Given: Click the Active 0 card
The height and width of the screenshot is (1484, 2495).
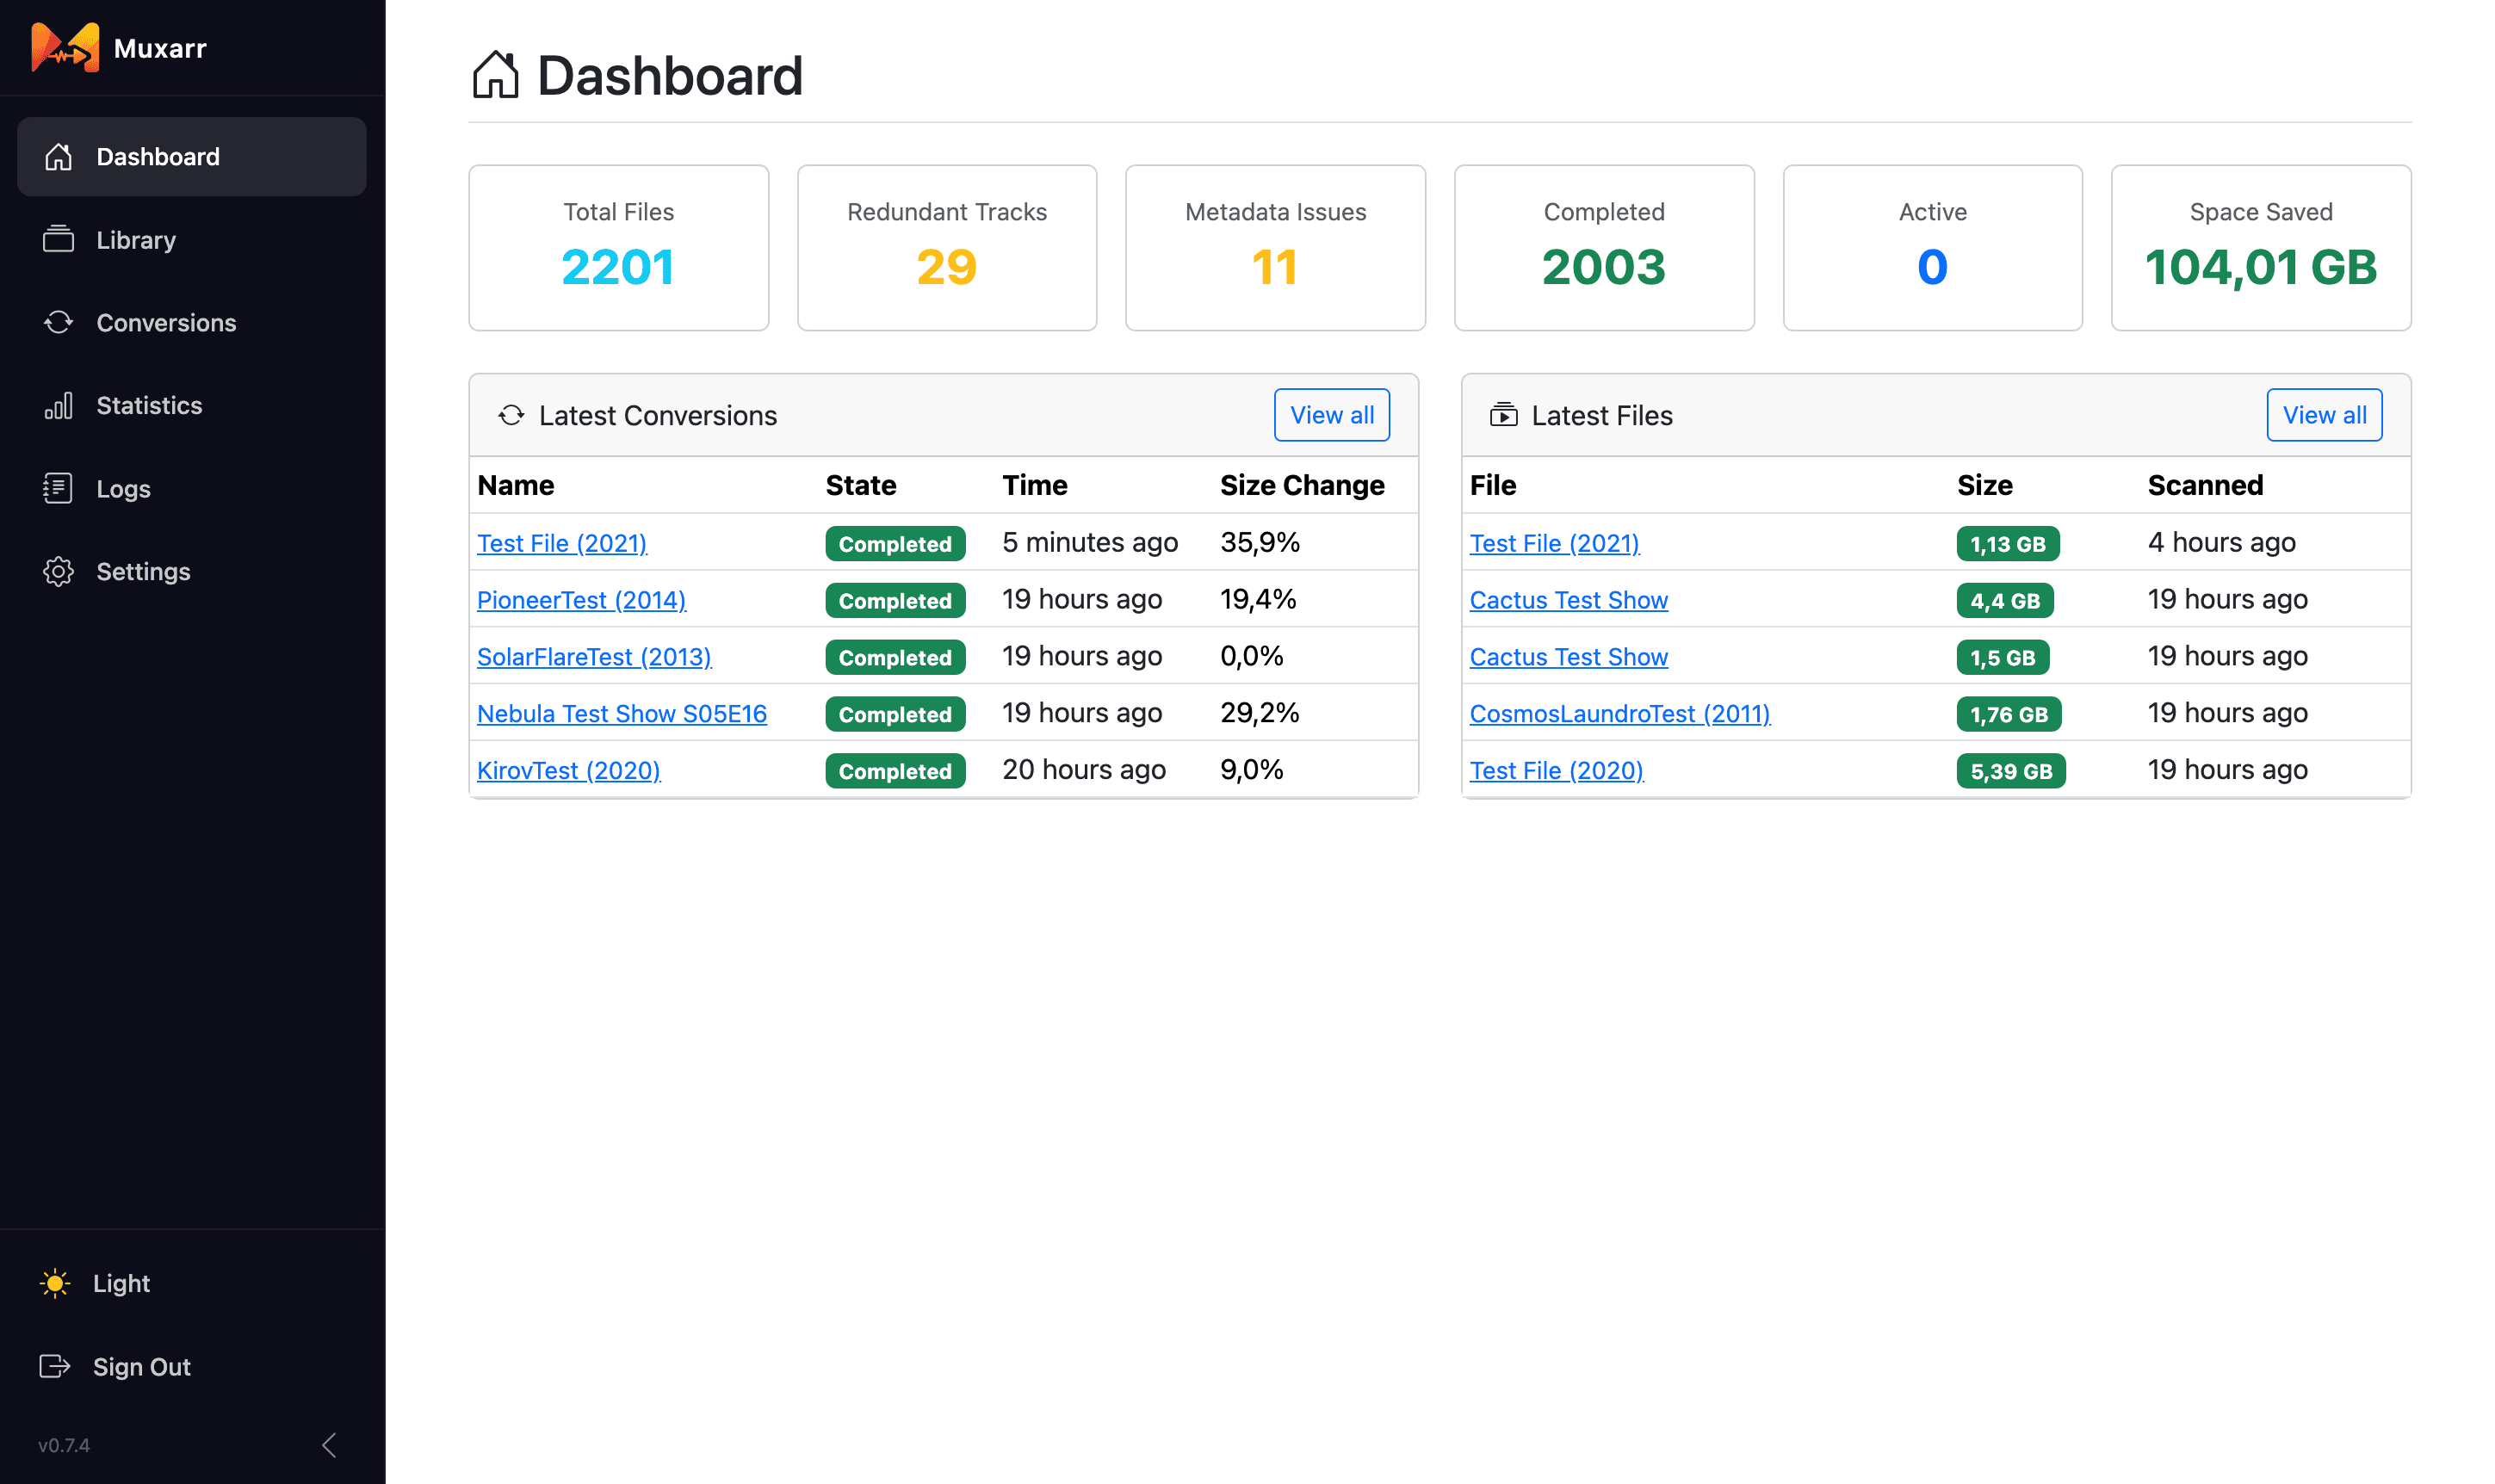Looking at the screenshot, I should click(1932, 247).
